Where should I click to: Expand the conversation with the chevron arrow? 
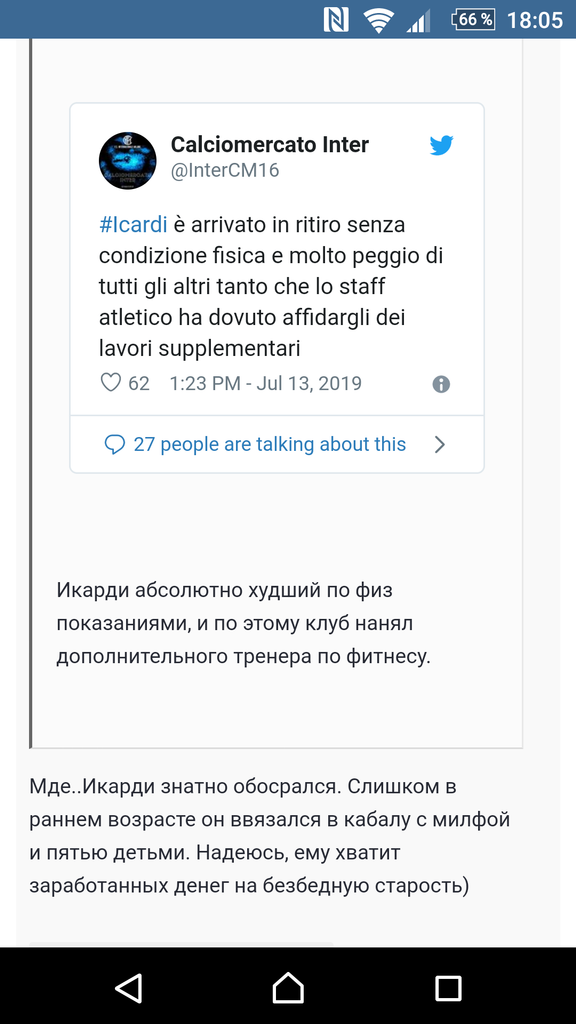(x=440, y=444)
